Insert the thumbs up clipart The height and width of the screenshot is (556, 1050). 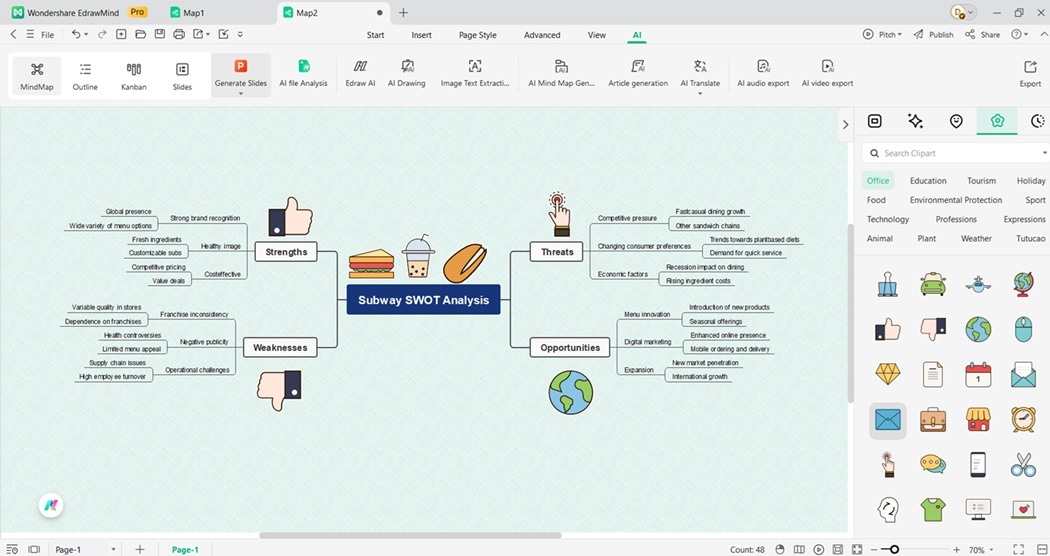[x=887, y=329]
